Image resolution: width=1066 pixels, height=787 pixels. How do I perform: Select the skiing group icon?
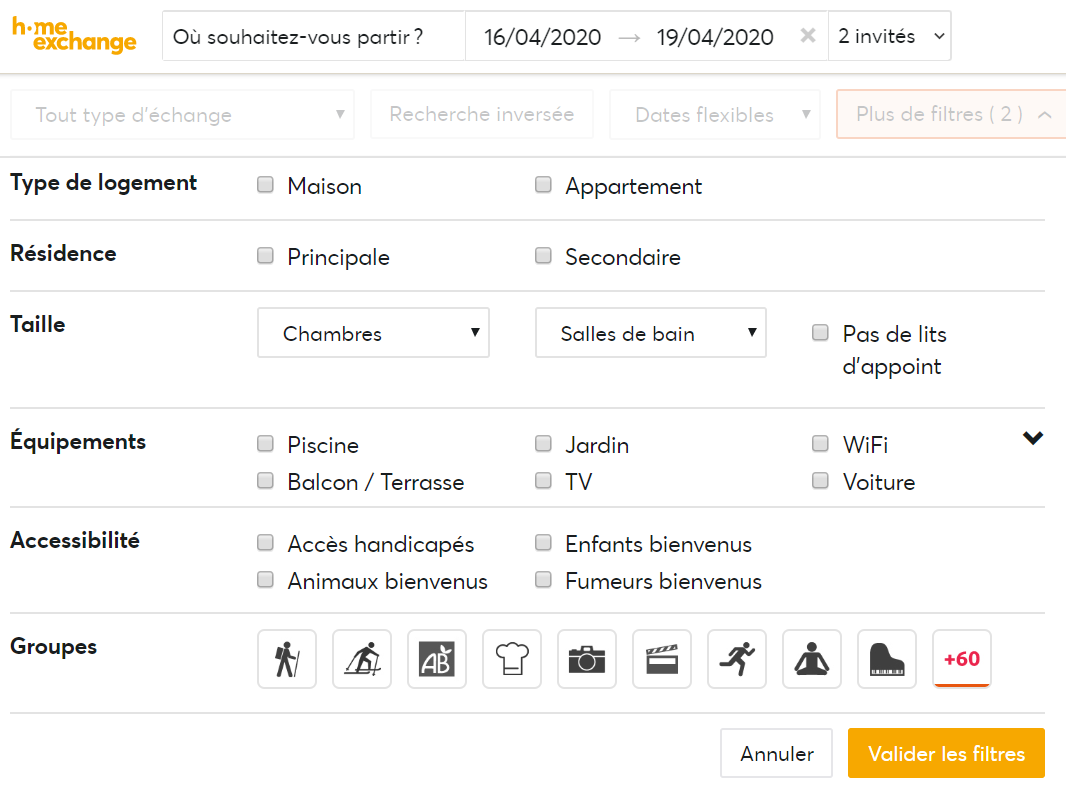(362, 659)
